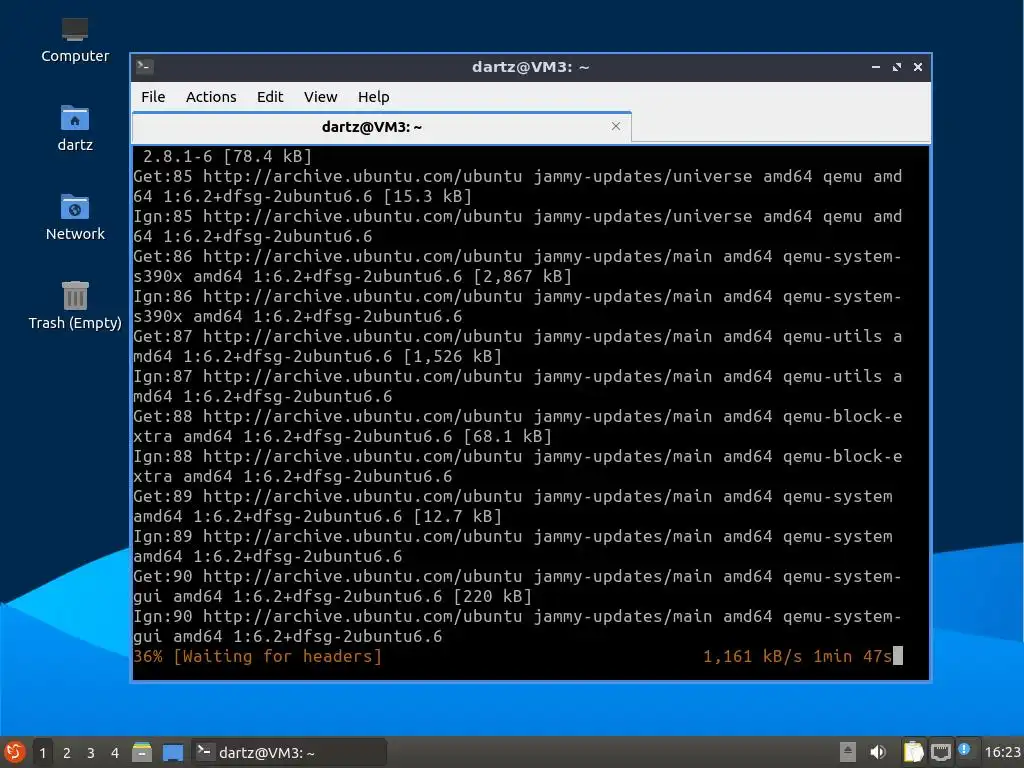
Task: Click the 16:23 panel clock
Action: [1002, 752]
